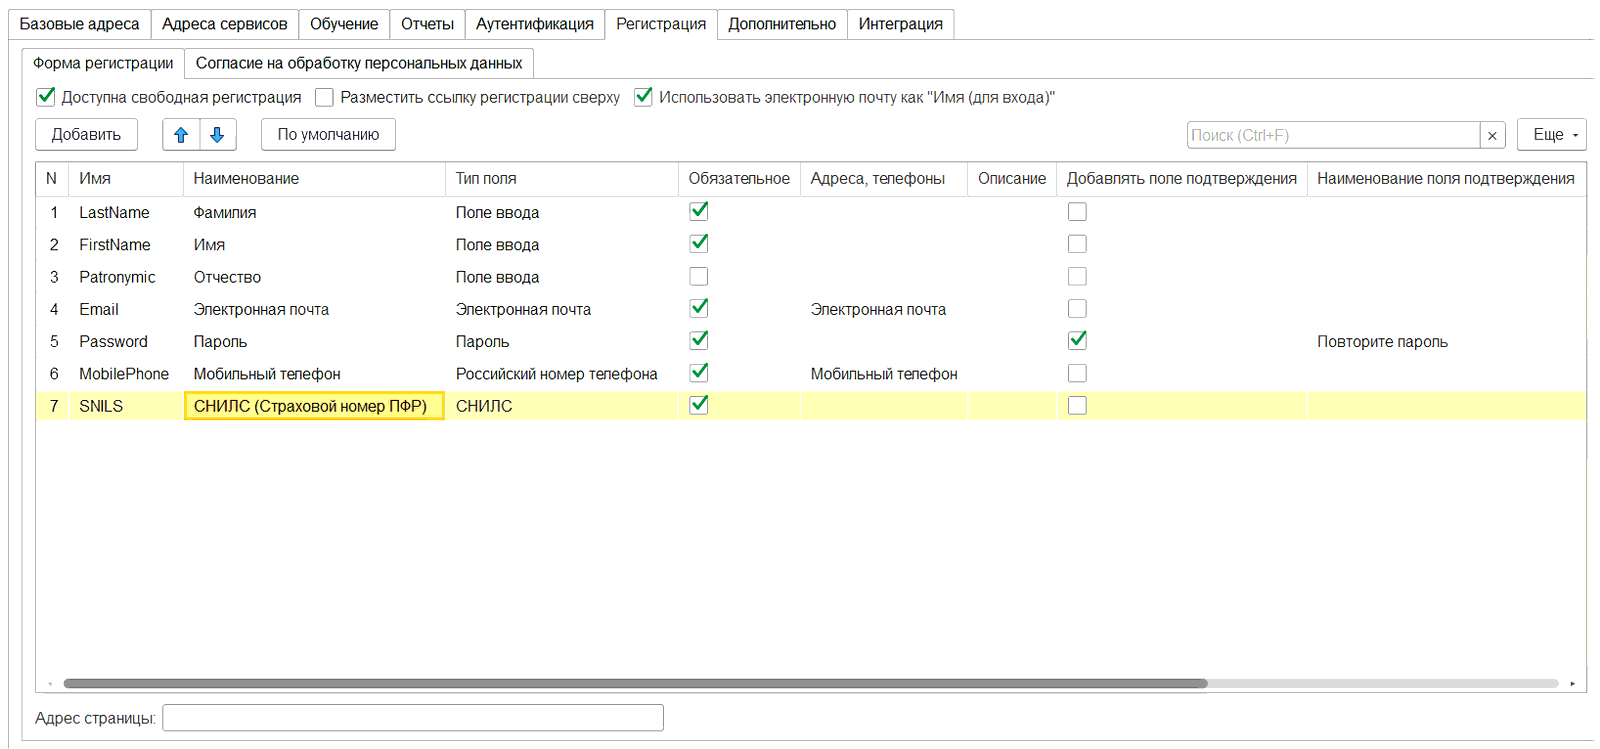Toggle use email as login name checkbox
The image size is (1600, 749).
pos(644,97)
